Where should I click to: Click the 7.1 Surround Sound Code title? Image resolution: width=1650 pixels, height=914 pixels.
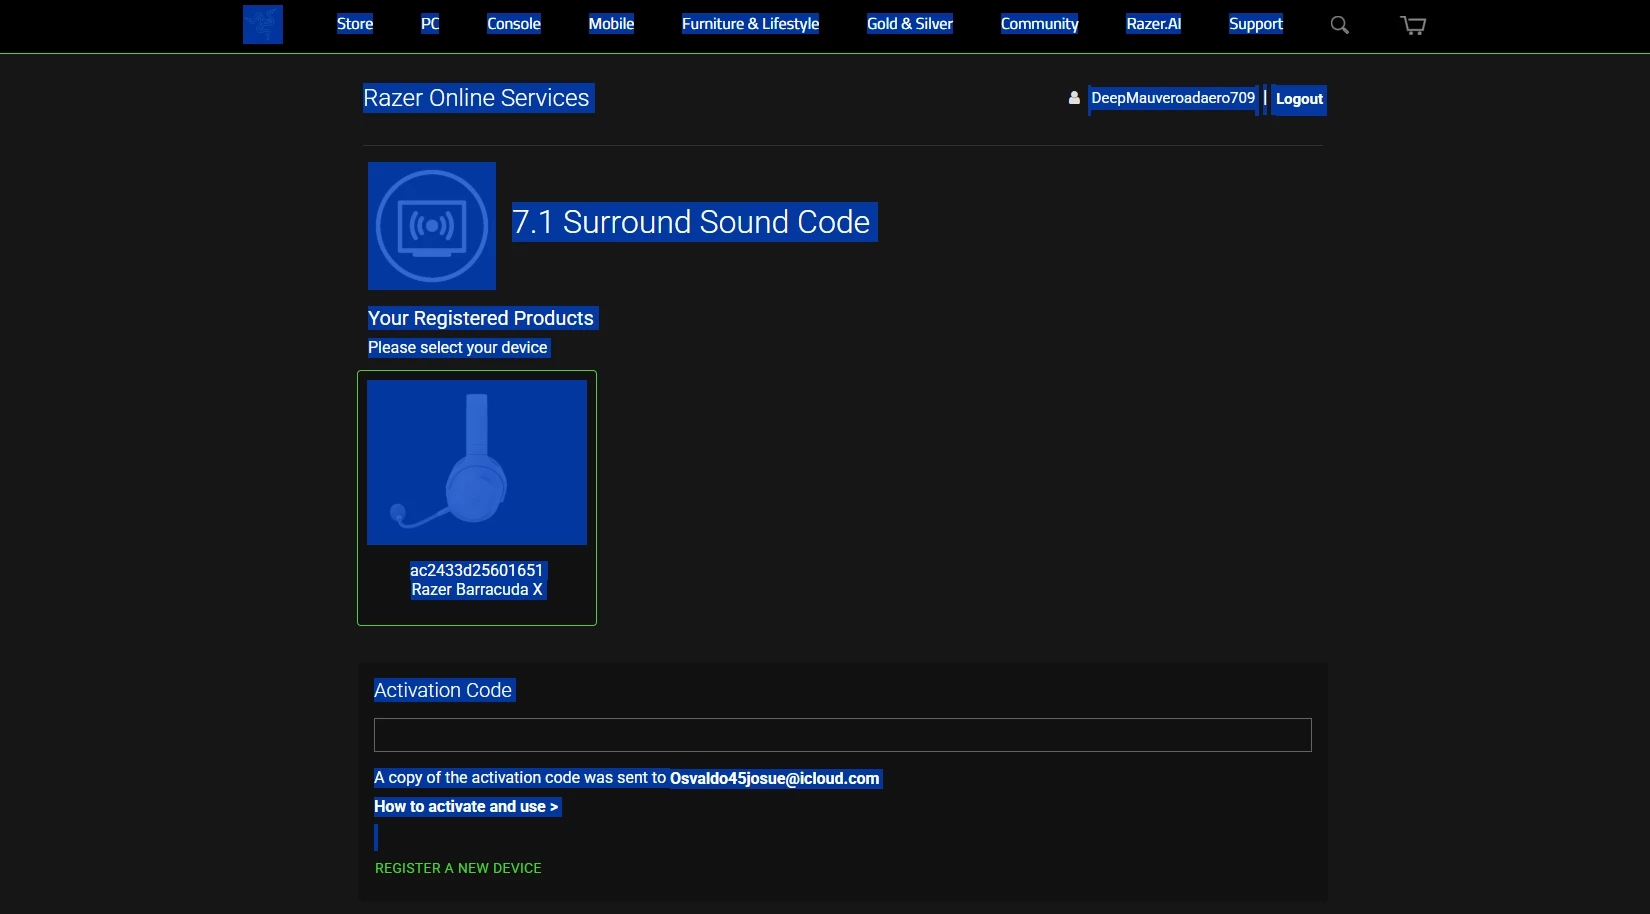(x=691, y=222)
